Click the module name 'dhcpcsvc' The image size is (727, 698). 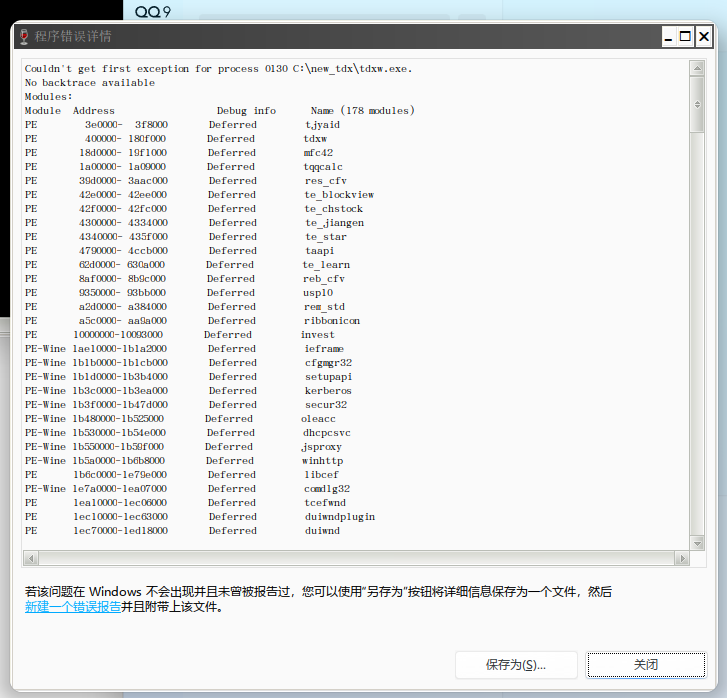[x=327, y=433]
